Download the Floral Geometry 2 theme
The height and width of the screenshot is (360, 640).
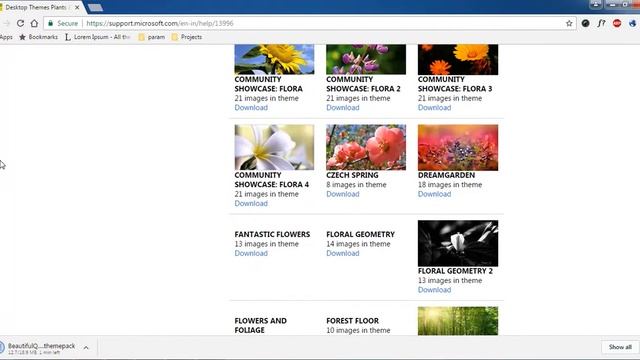(x=434, y=290)
